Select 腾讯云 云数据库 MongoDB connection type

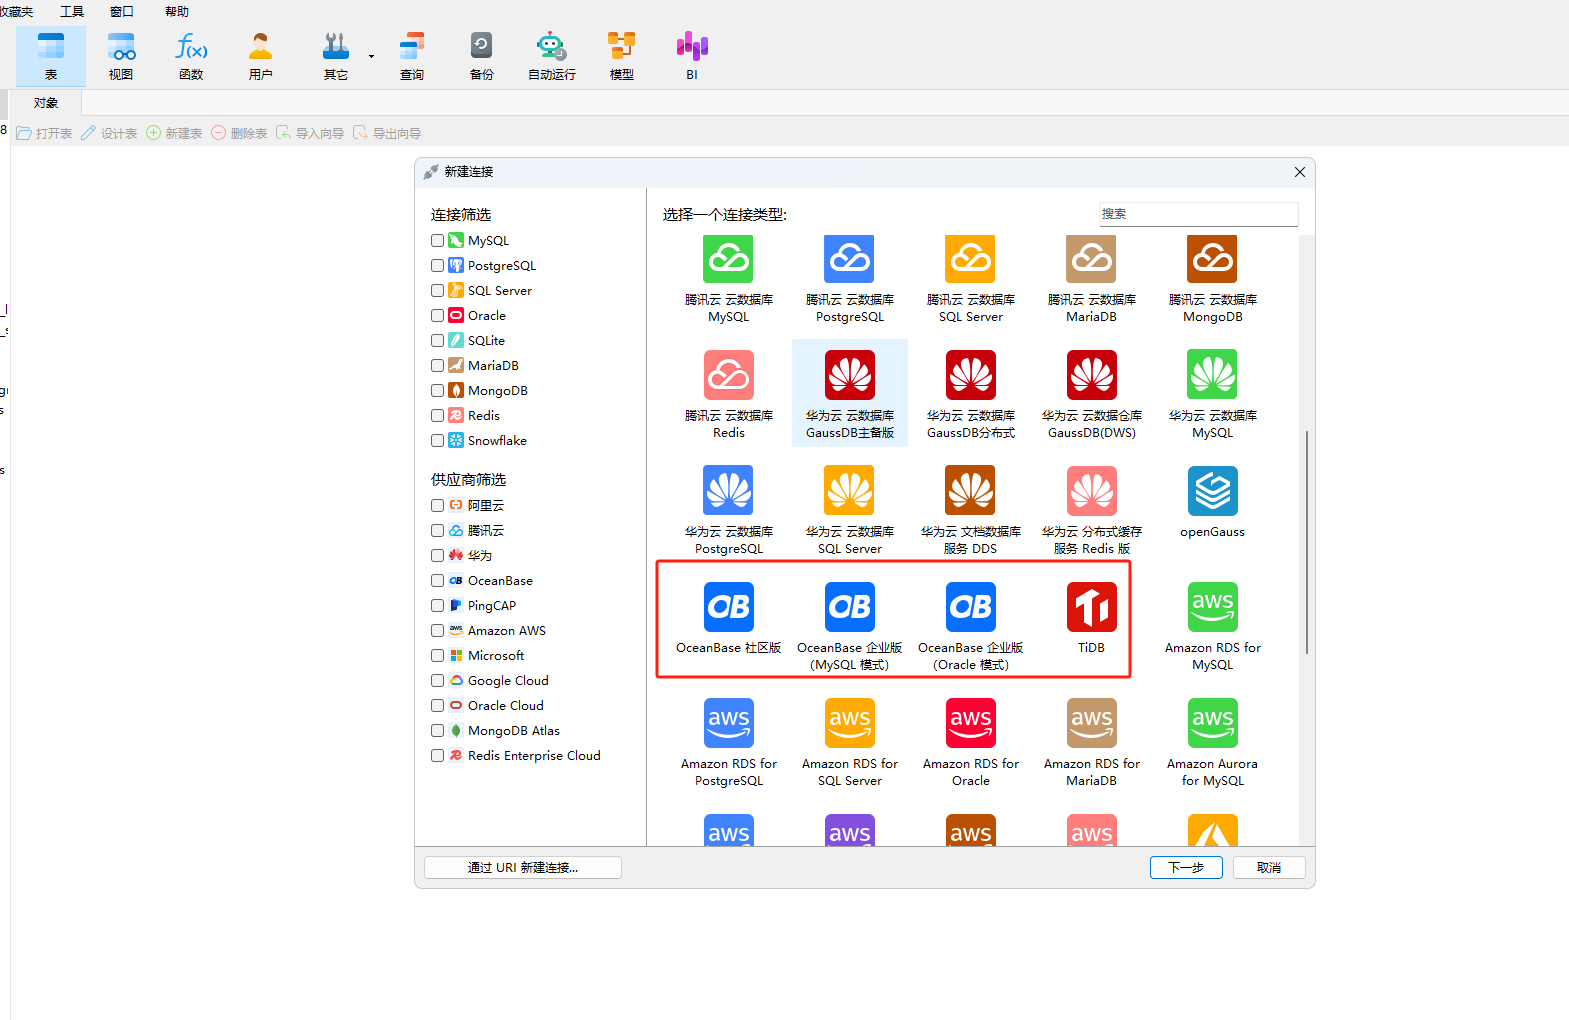pyautogui.click(x=1213, y=279)
